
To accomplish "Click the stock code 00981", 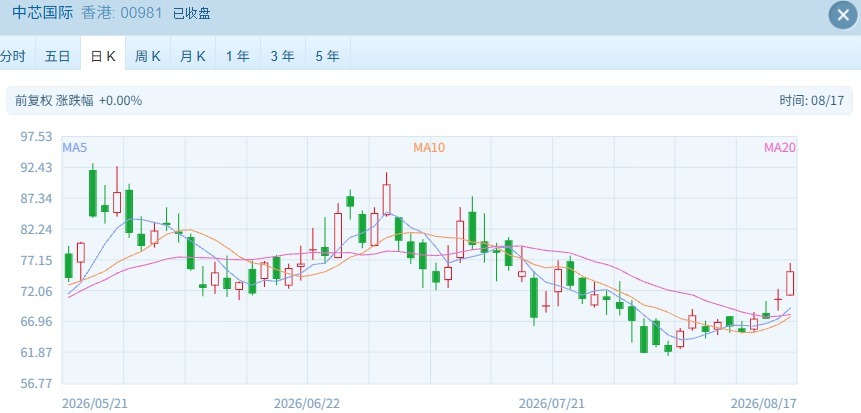I will 142,13.
